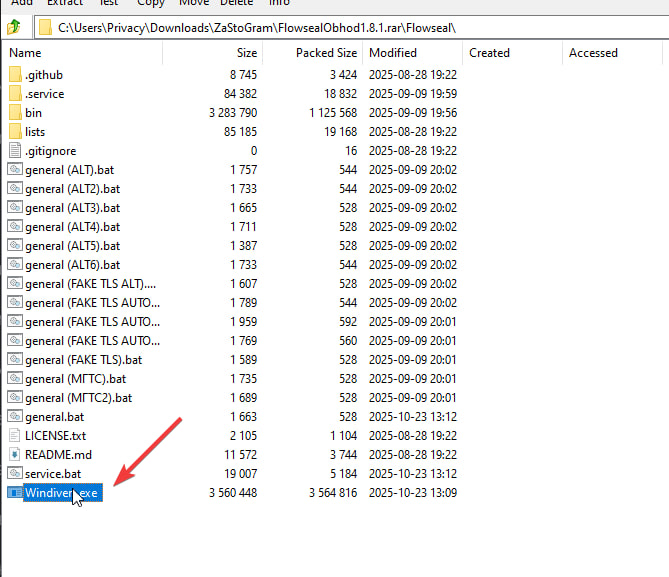
Task: Click the general (FAKE TLS).bat file icon
Action: tap(15, 359)
